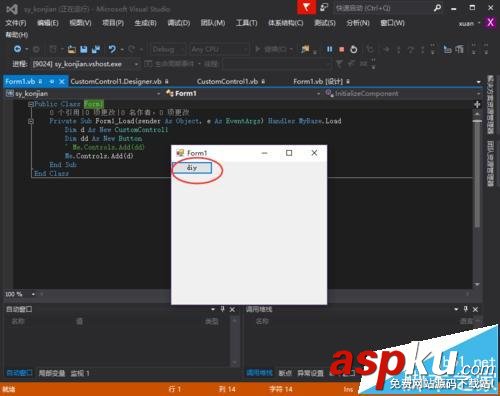The image size is (500, 396).
Task: Switch to CustomControl1.Designer.vb tab
Action: click(x=116, y=81)
